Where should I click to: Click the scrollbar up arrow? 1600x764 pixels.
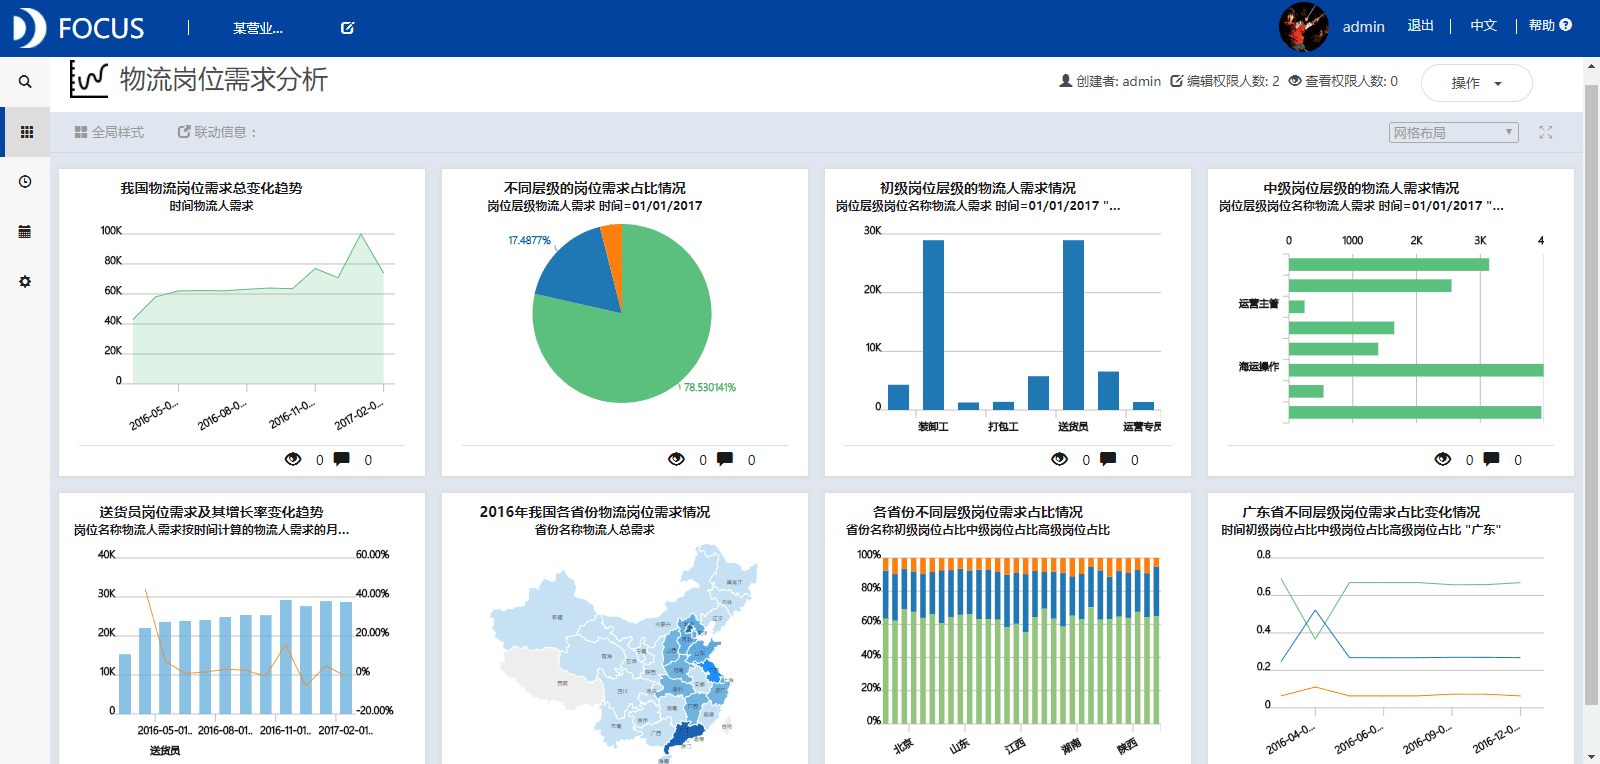tap(1591, 67)
